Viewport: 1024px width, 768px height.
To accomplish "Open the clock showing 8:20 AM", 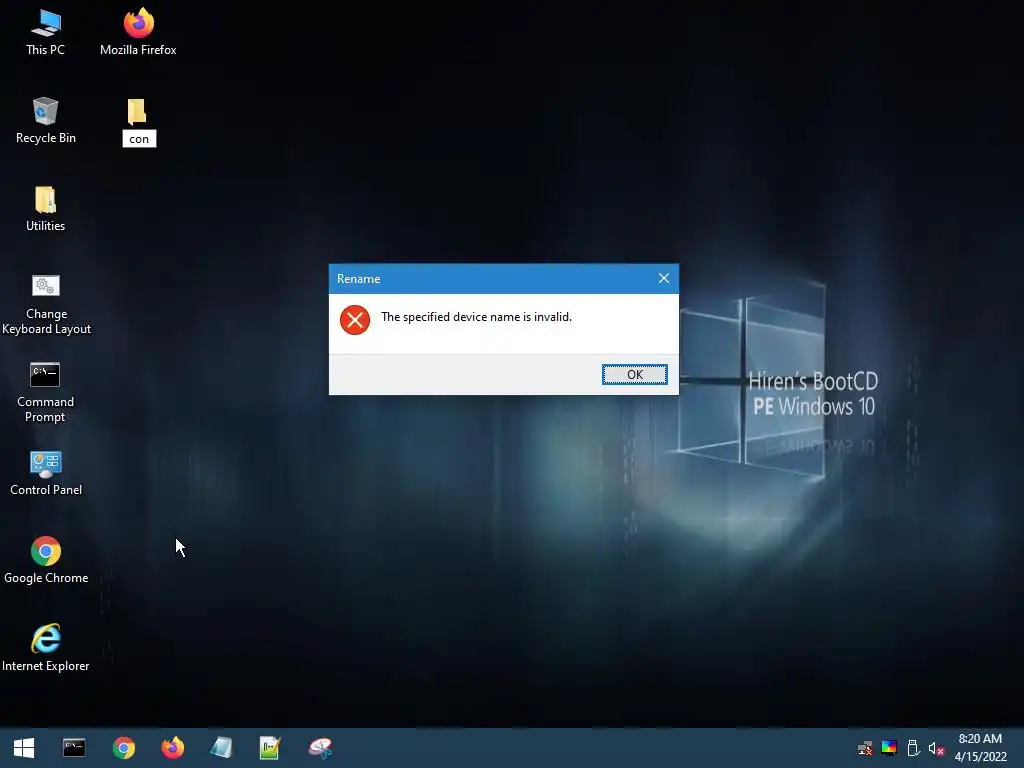I will (980, 748).
